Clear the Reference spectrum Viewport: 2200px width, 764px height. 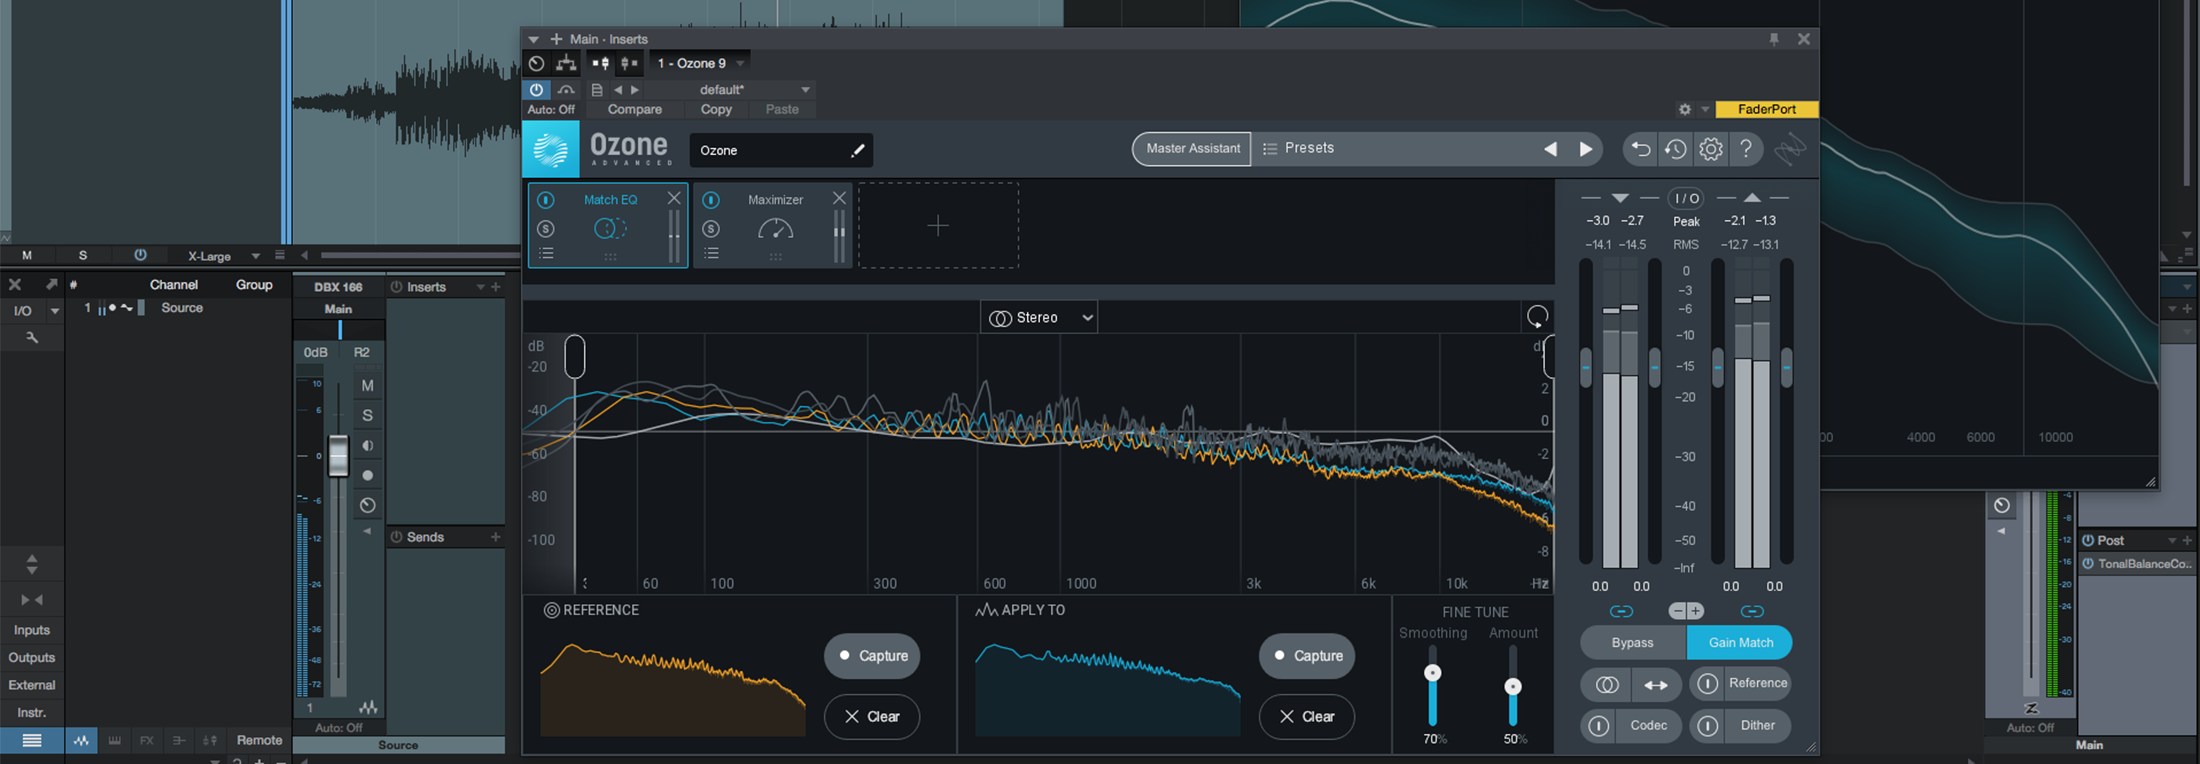[x=872, y=716]
